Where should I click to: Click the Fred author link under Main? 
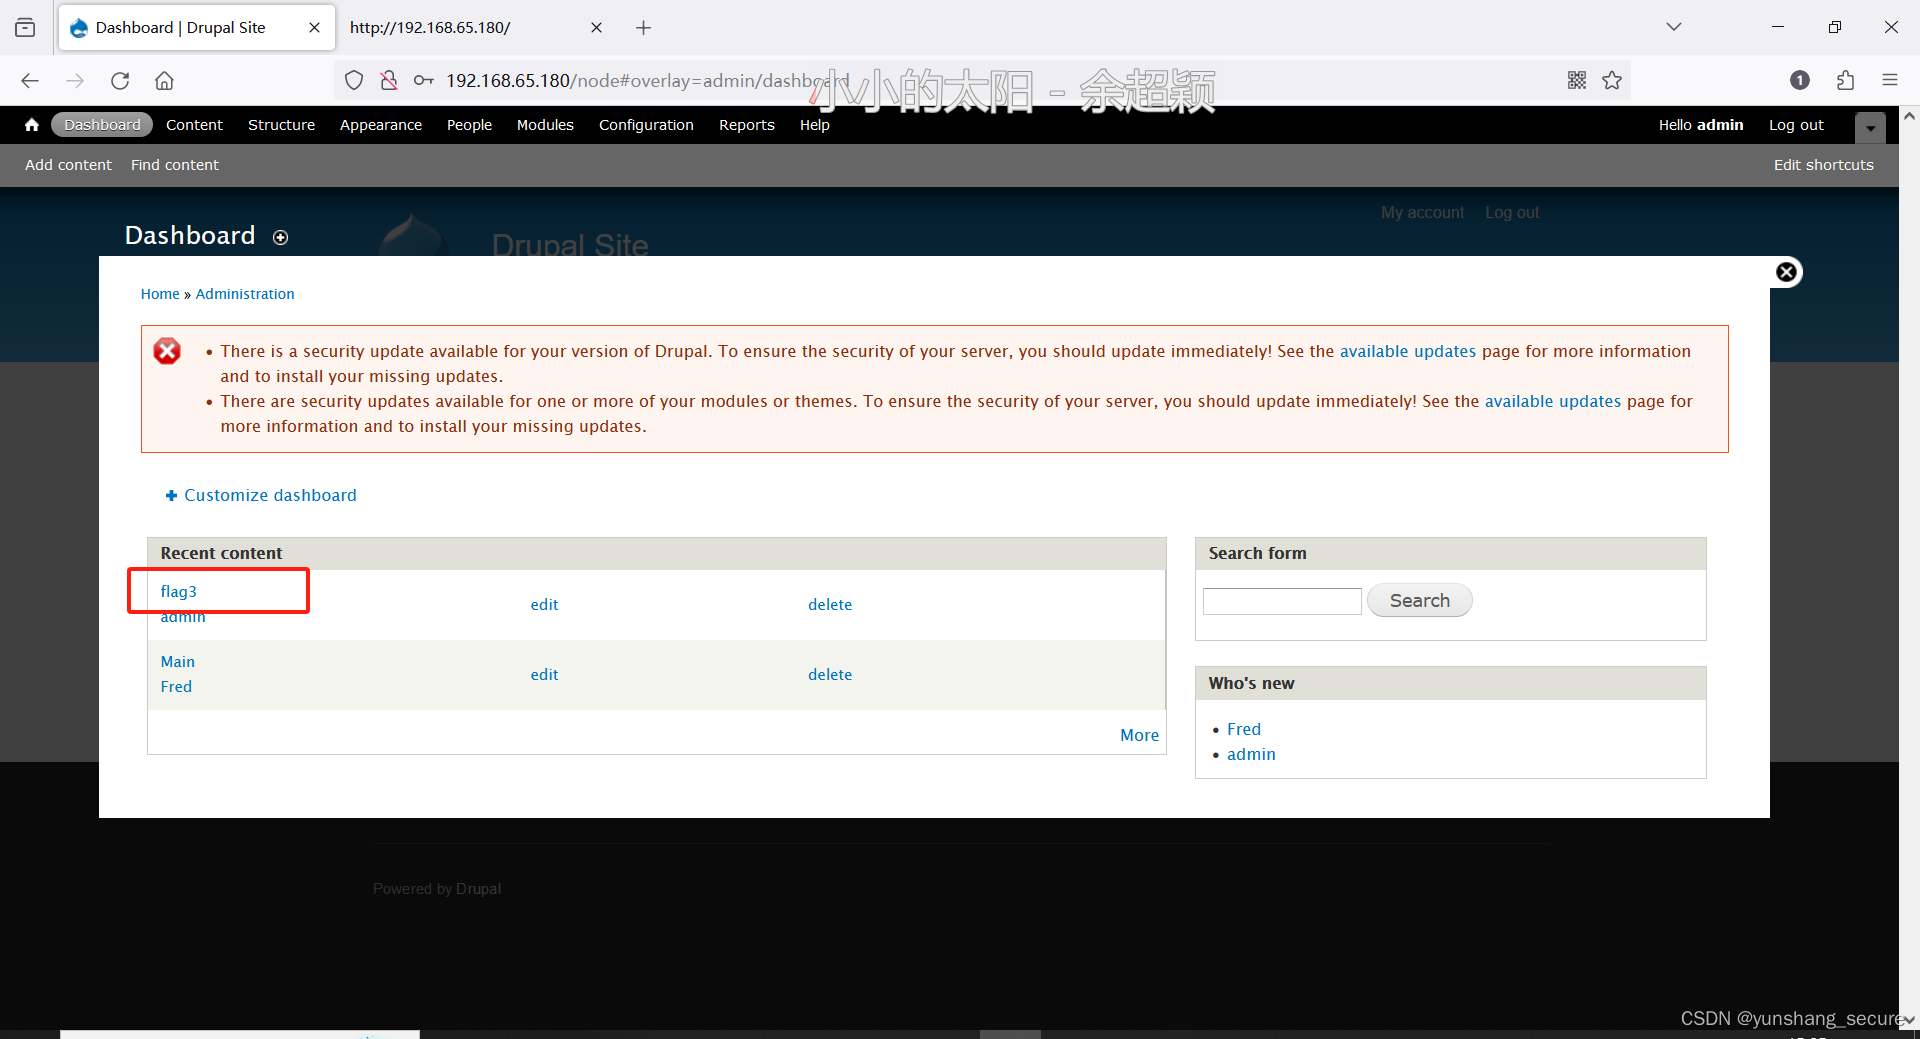click(x=176, y=686)
